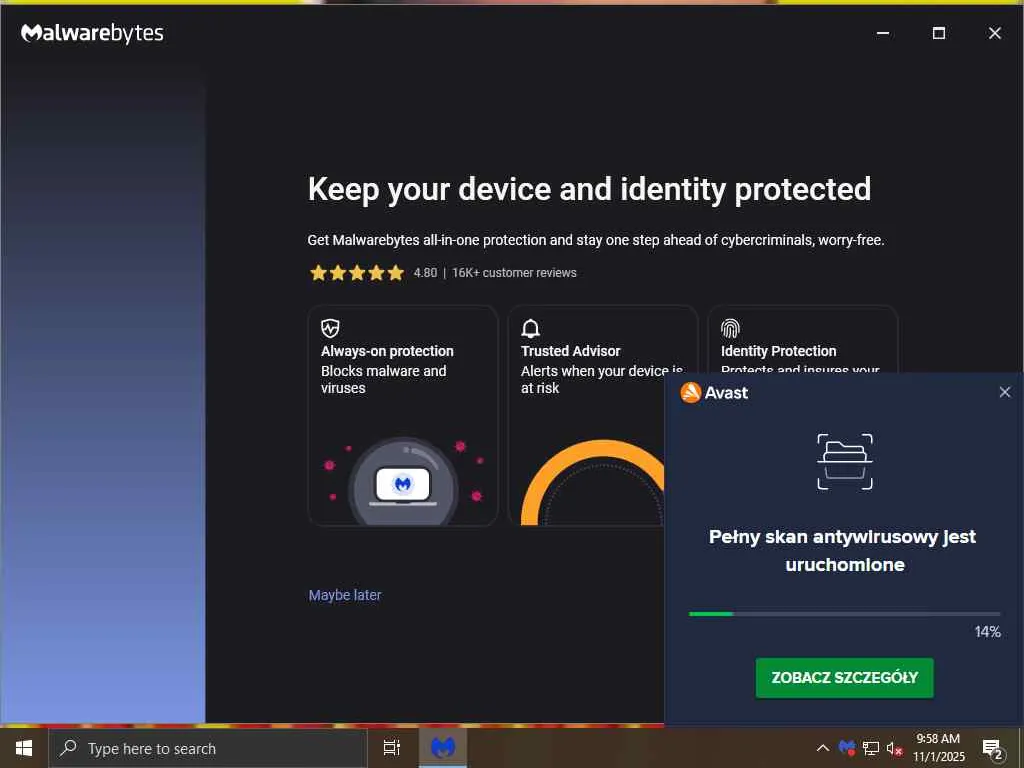Click 'Blocks malware and viruses' text
The height and width of the screenshot is (768, 1024).
[x=383, y=379]
